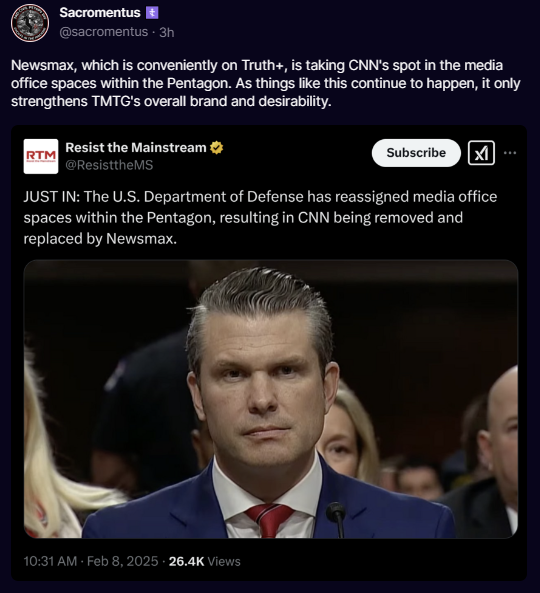The image size is (540, 593).
Task: Open the Sacromentus profile avatar
Action: tap(30, 23)
